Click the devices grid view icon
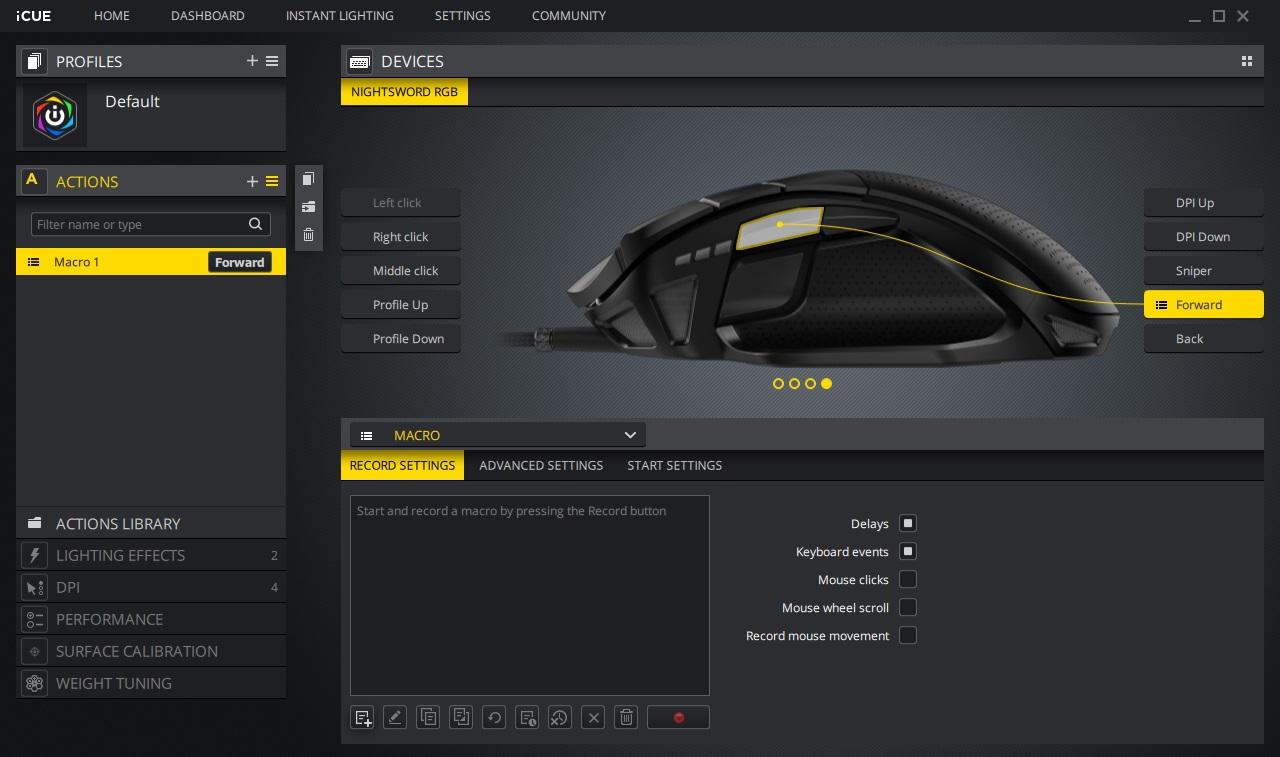 1247,61
